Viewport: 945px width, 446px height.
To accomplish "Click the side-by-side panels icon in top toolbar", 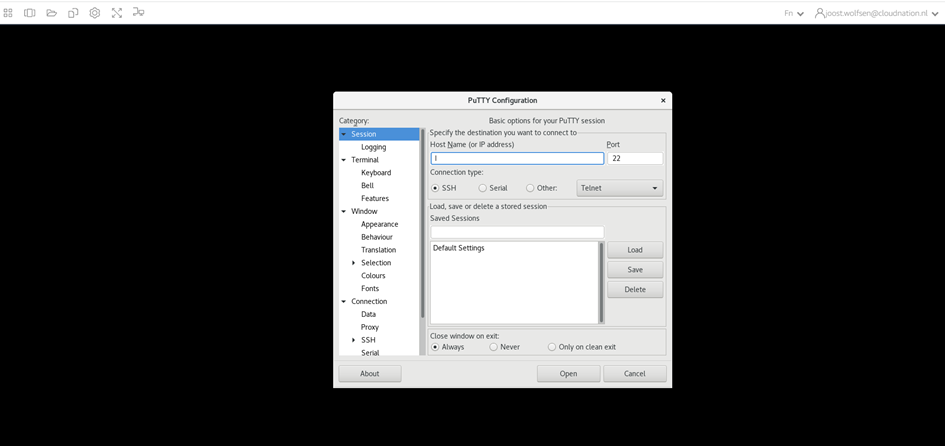I will point(29,13).
